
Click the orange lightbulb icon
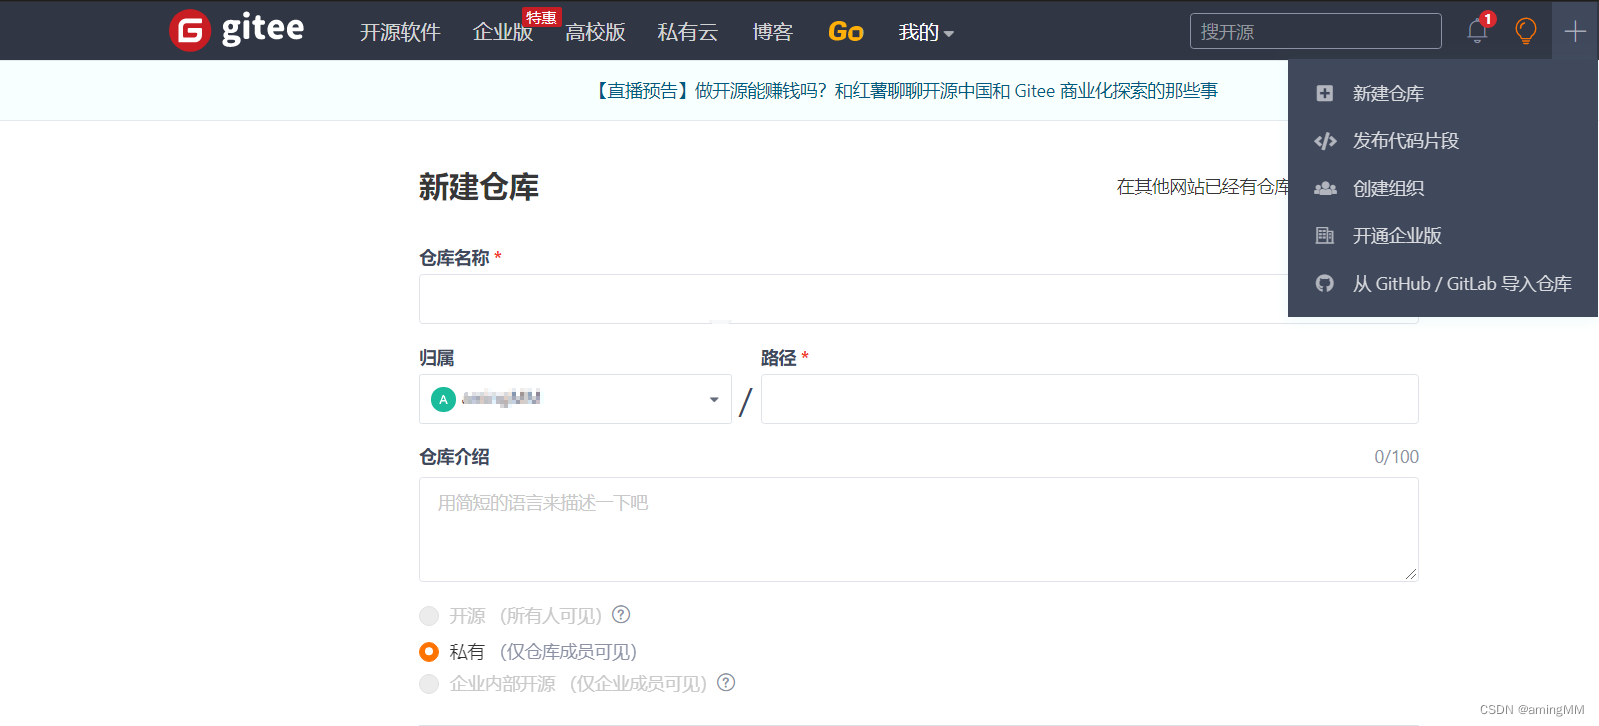pyautogui.click(x=1526, y=31)
